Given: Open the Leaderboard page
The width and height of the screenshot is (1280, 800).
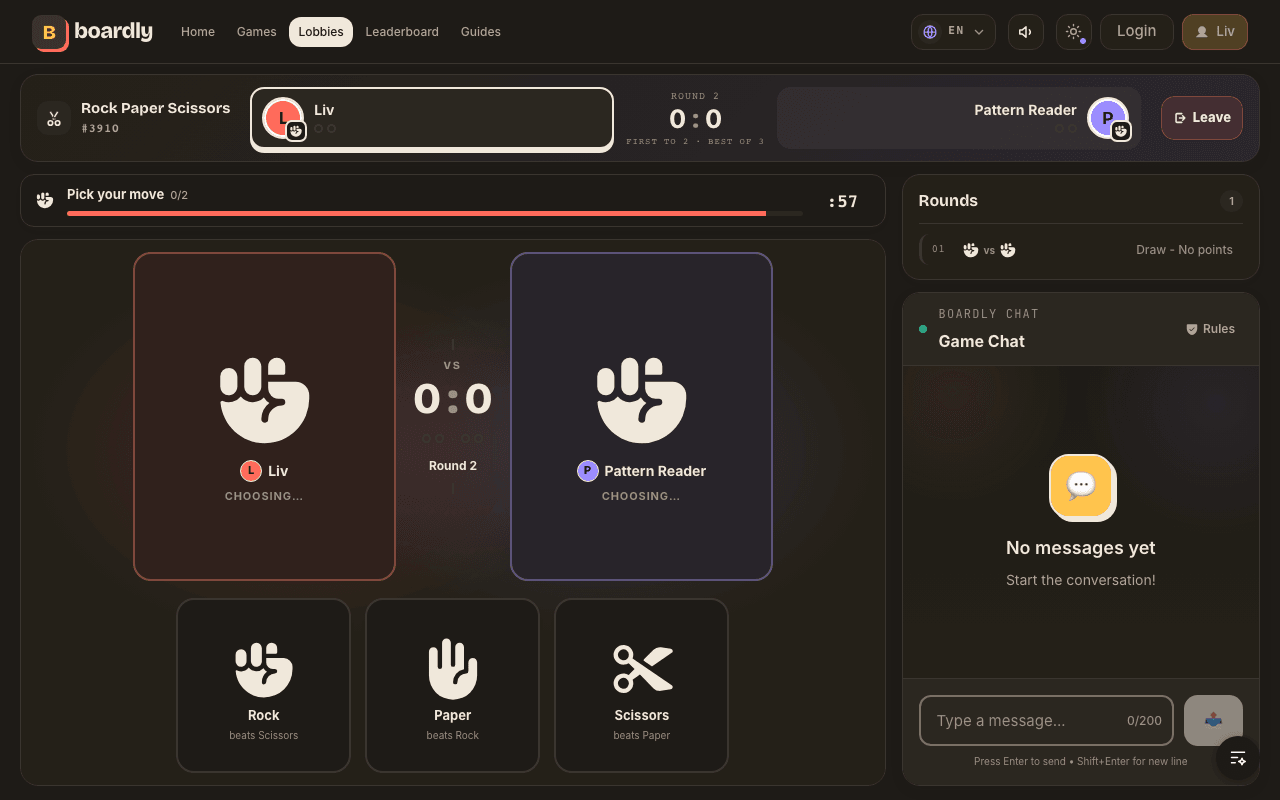Looking at the screenshot, I should (x=402, y=32).
